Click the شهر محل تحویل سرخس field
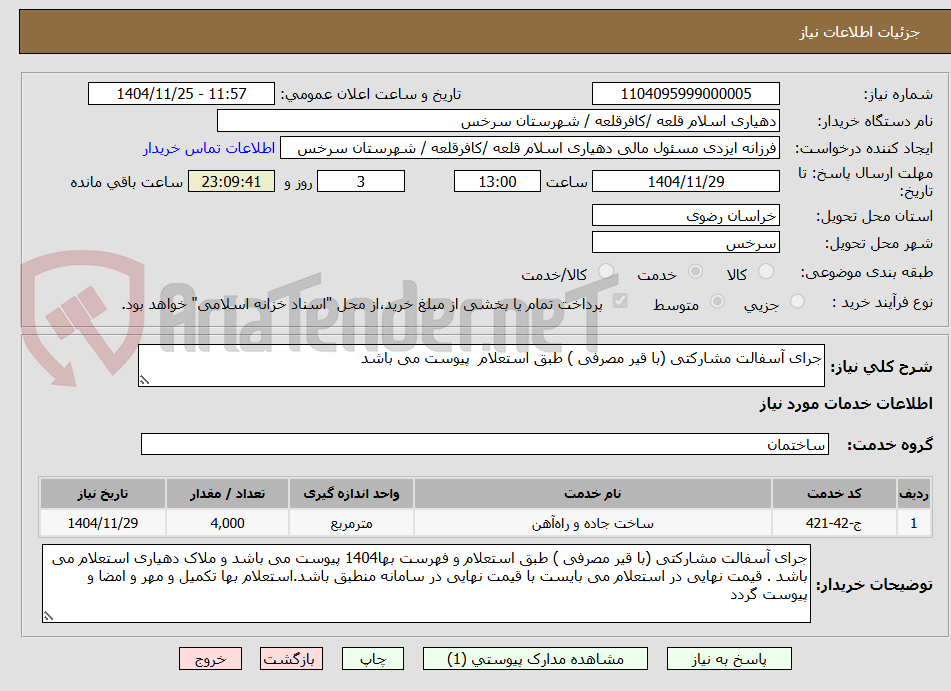This screenshot has height=691, width=951. click(x=685, y=242)
